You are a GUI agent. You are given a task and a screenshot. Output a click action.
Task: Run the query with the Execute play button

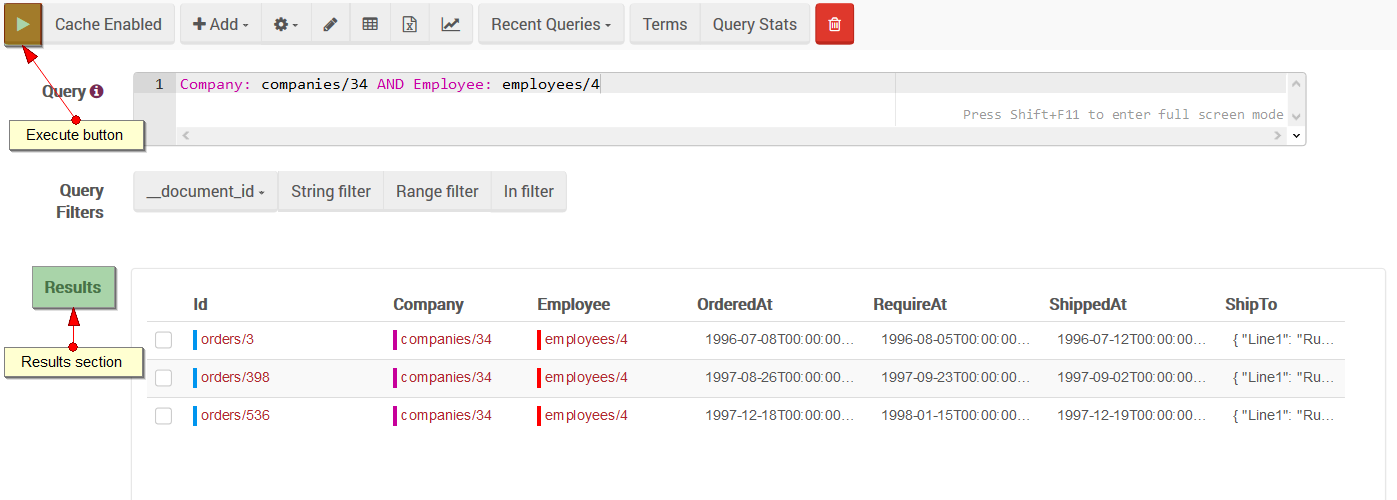[23, 24]
